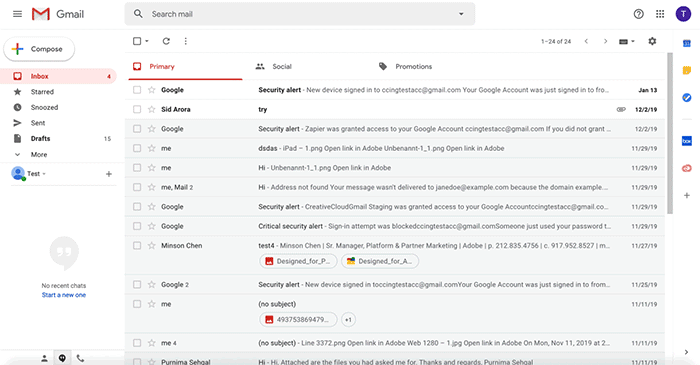Open the test4 email from Minson Chen
The image size is (700, 365).
pos(395,255)
